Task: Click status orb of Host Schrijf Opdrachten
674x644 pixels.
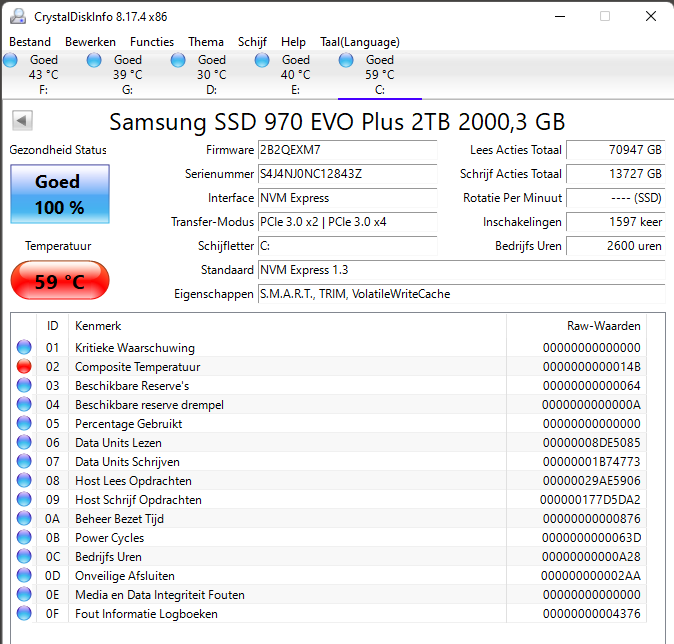Action: (x=24, y=499)
